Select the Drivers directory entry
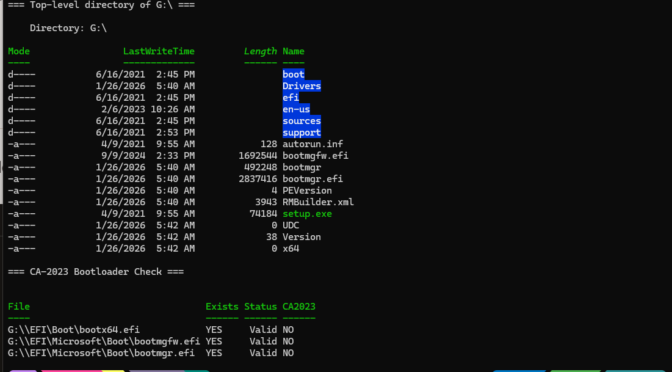The image size is (672, 372). point(301,86)
